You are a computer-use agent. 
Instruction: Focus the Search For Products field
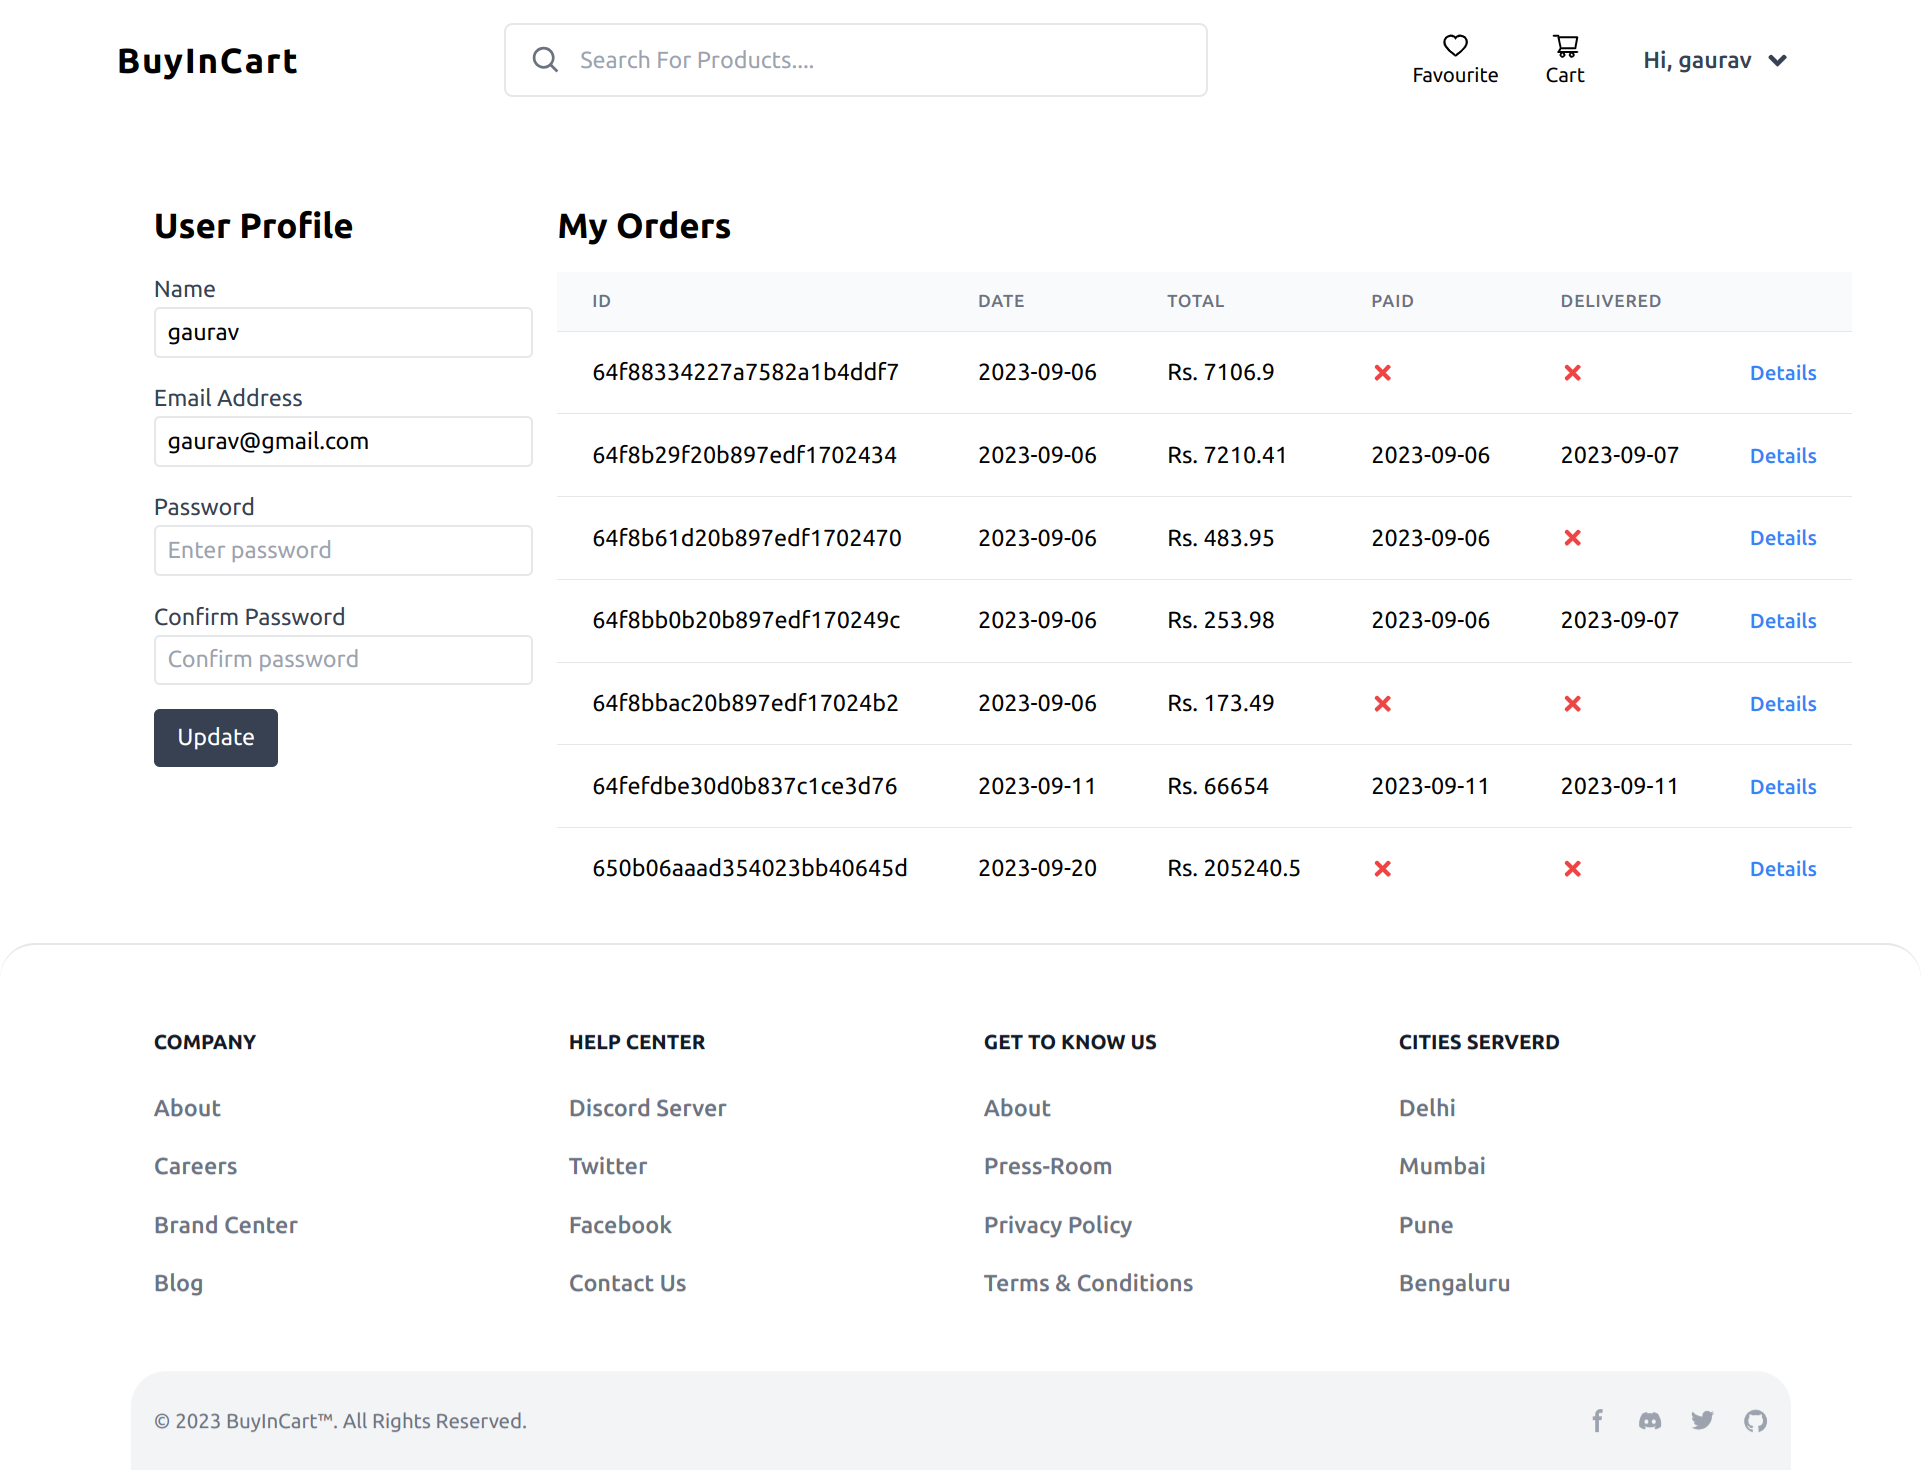click(856, 60)
